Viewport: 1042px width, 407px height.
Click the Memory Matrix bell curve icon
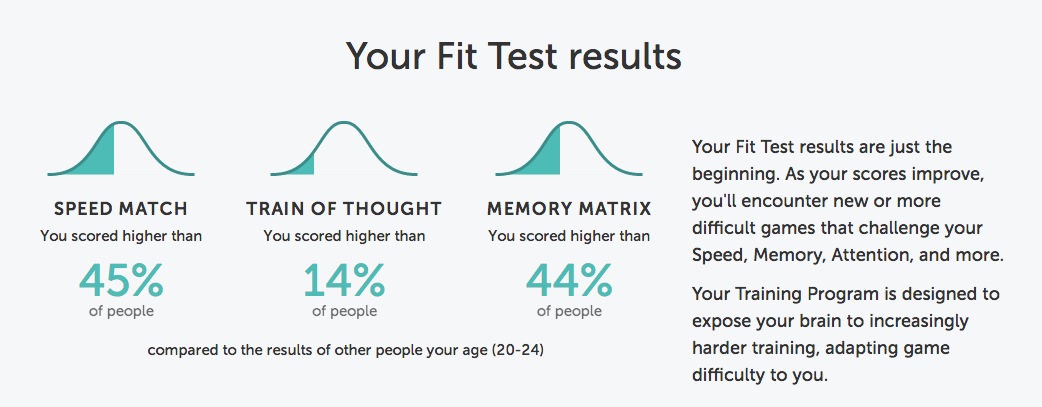(x=569, y=152)
